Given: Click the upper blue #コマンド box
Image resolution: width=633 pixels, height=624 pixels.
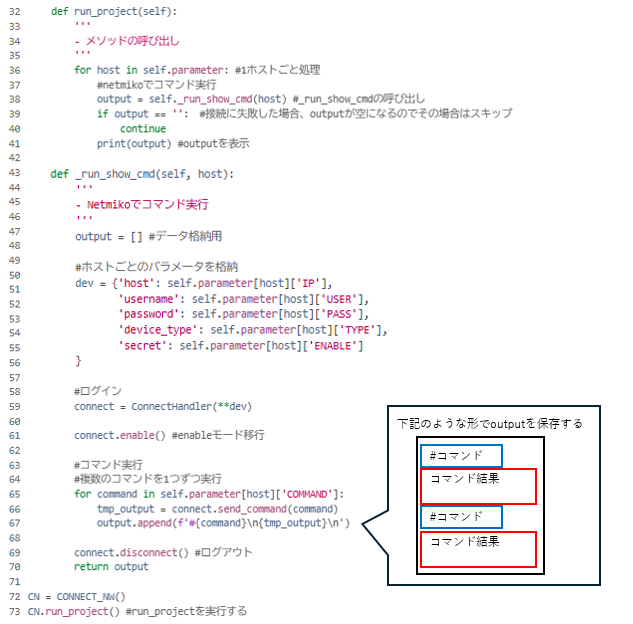Looking at the screenshot, I should pyautogui.click(x=461, y=456).
